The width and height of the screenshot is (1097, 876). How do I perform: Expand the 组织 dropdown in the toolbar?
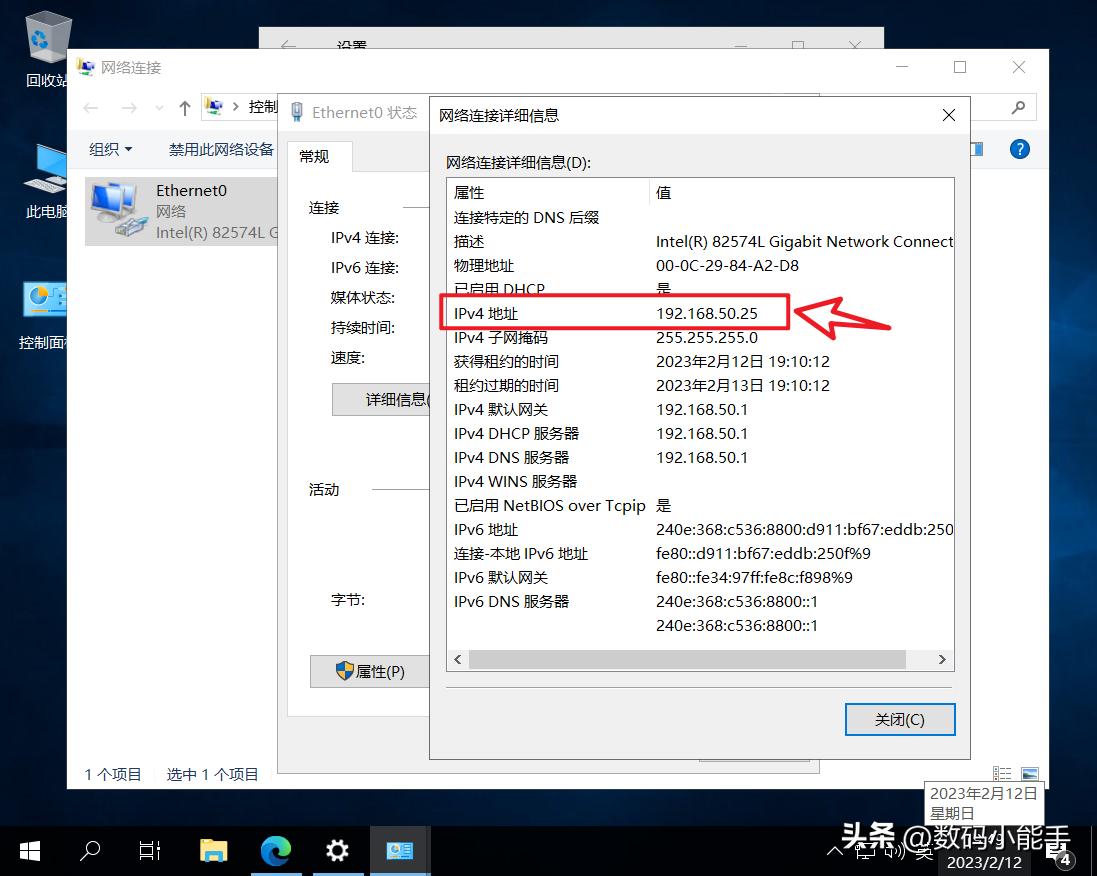(x=109, y=148)
